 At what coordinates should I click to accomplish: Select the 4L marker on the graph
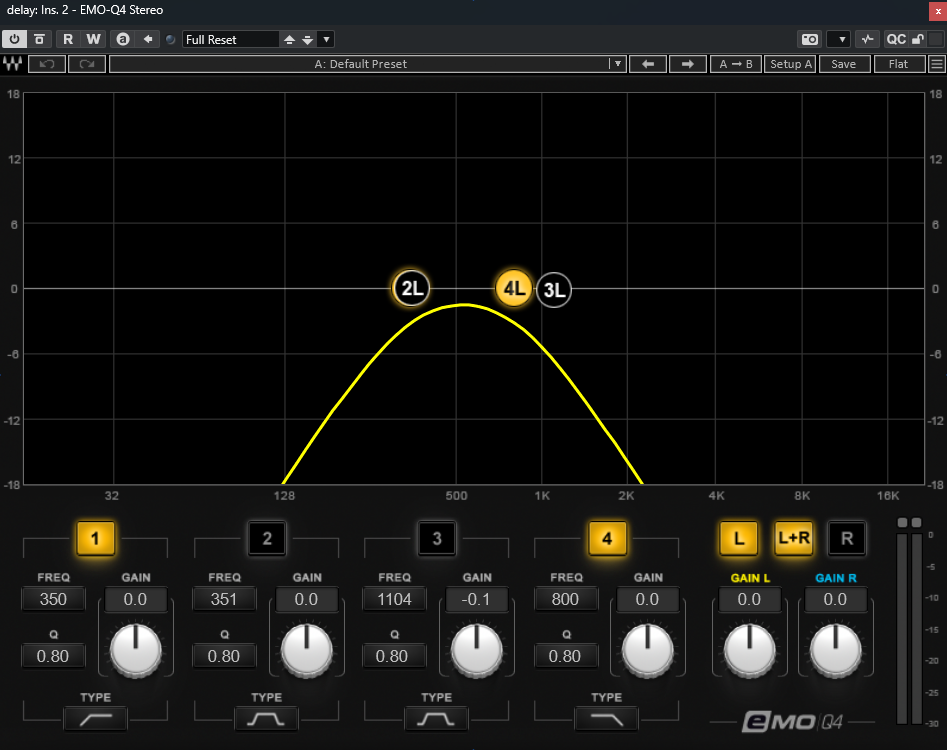[x=514, y=289]
